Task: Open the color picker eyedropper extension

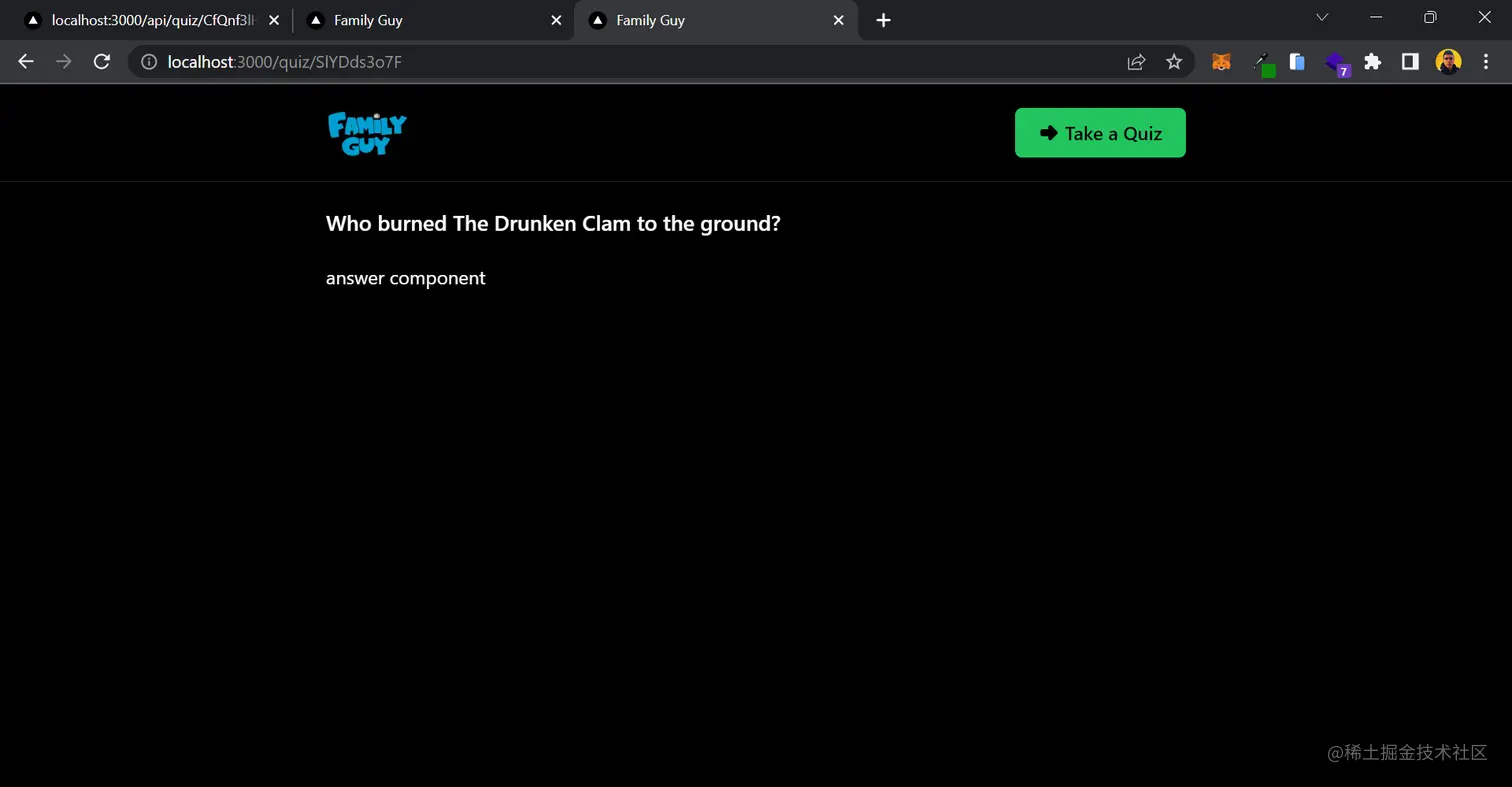Action: (x=1264, y=63)
